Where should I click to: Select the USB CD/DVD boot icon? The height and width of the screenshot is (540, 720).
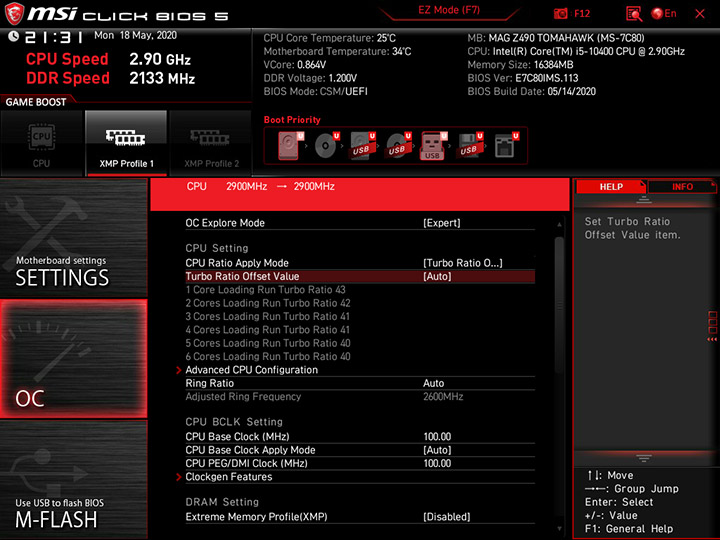tap(398, 146)
